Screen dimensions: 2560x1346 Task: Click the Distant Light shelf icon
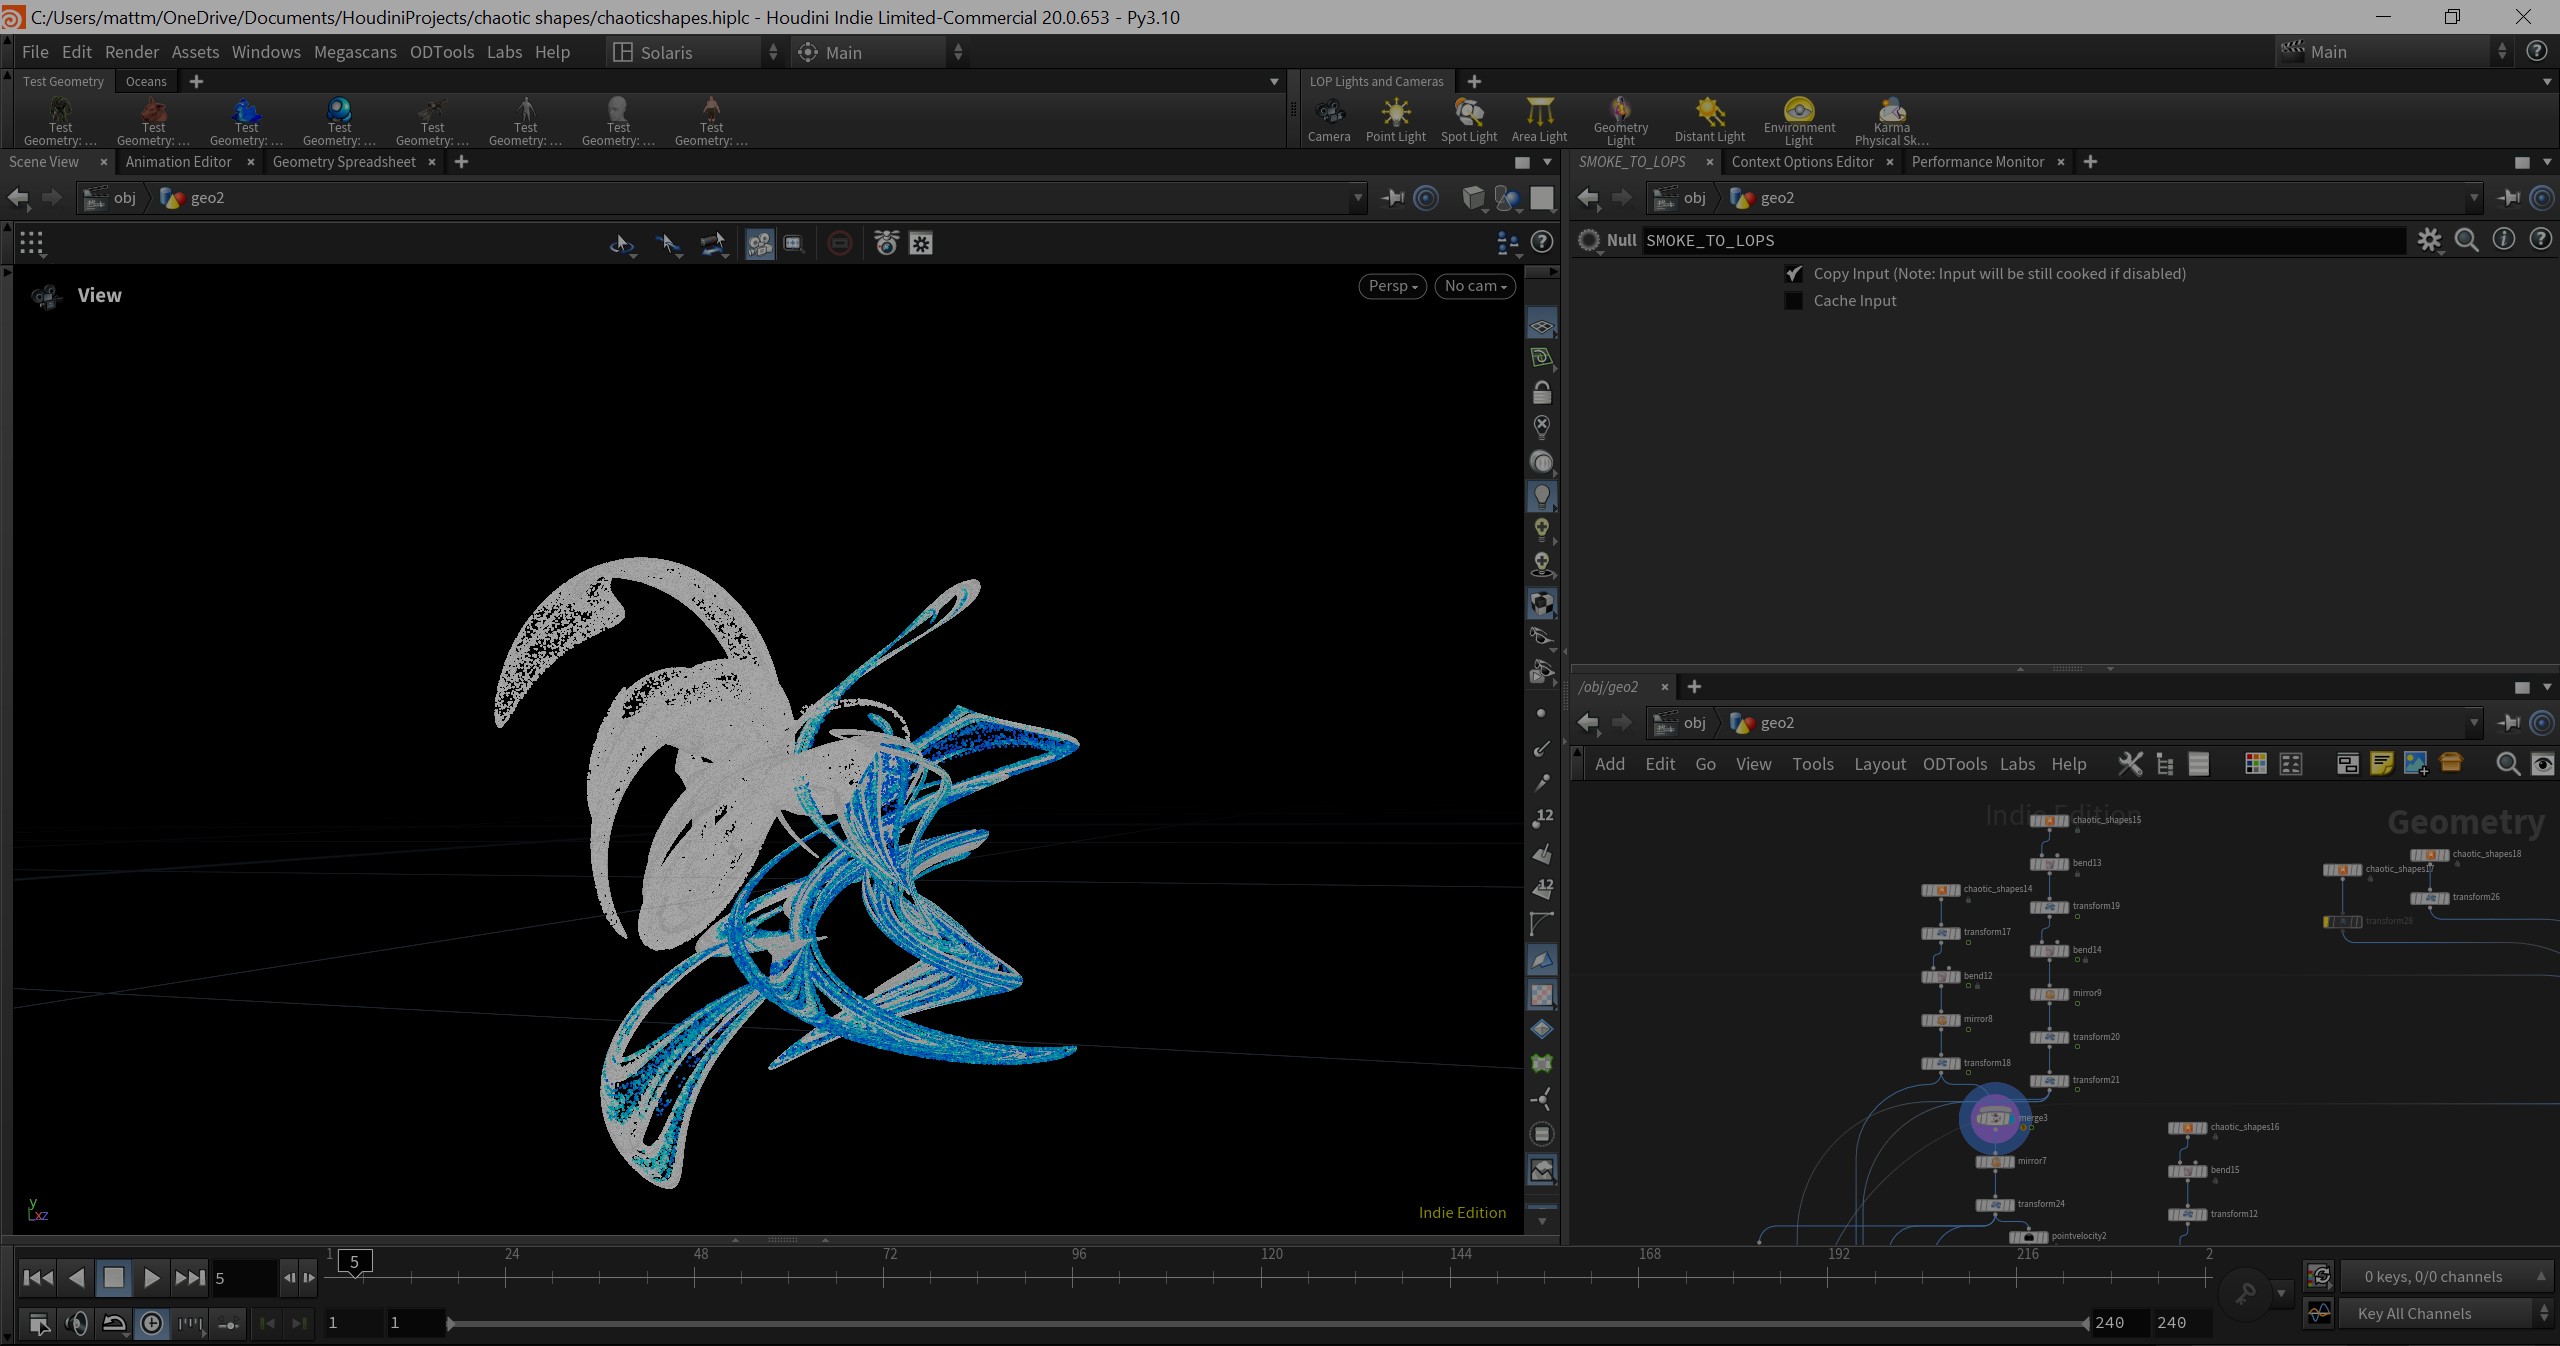point(1709,120)
